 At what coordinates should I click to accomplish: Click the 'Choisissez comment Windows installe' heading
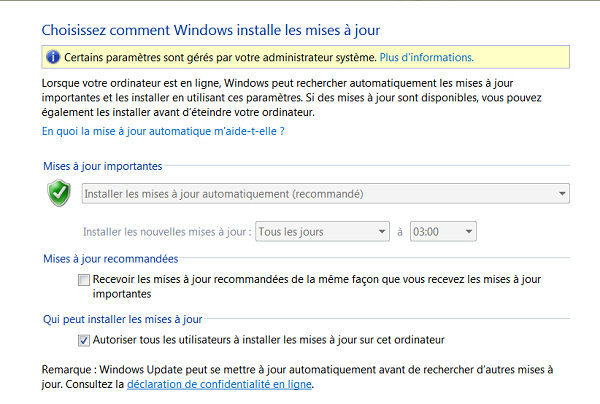[x=211, y=29]
